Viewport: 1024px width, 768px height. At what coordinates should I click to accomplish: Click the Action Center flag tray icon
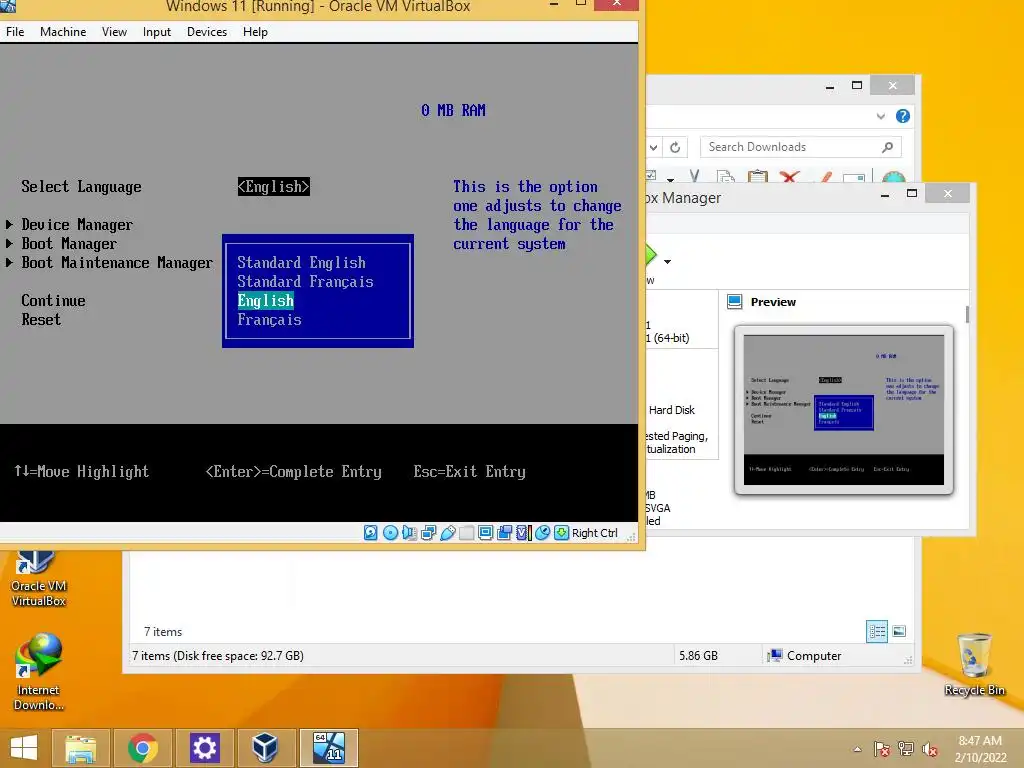point(881,749)
